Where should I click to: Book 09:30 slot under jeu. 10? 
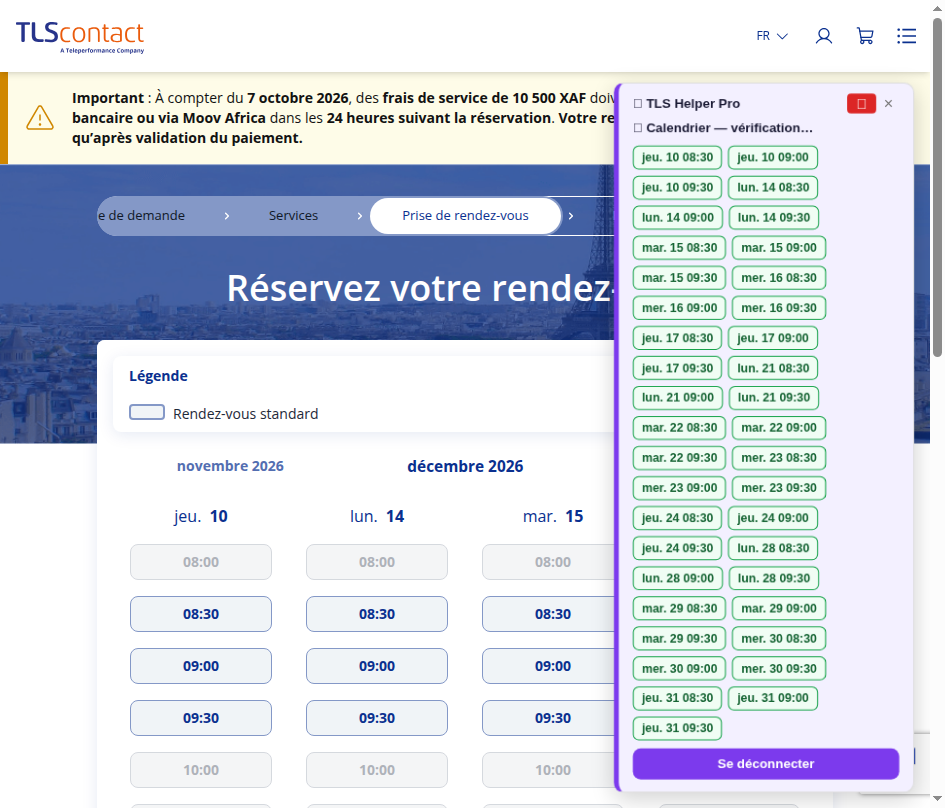point(201,718)
